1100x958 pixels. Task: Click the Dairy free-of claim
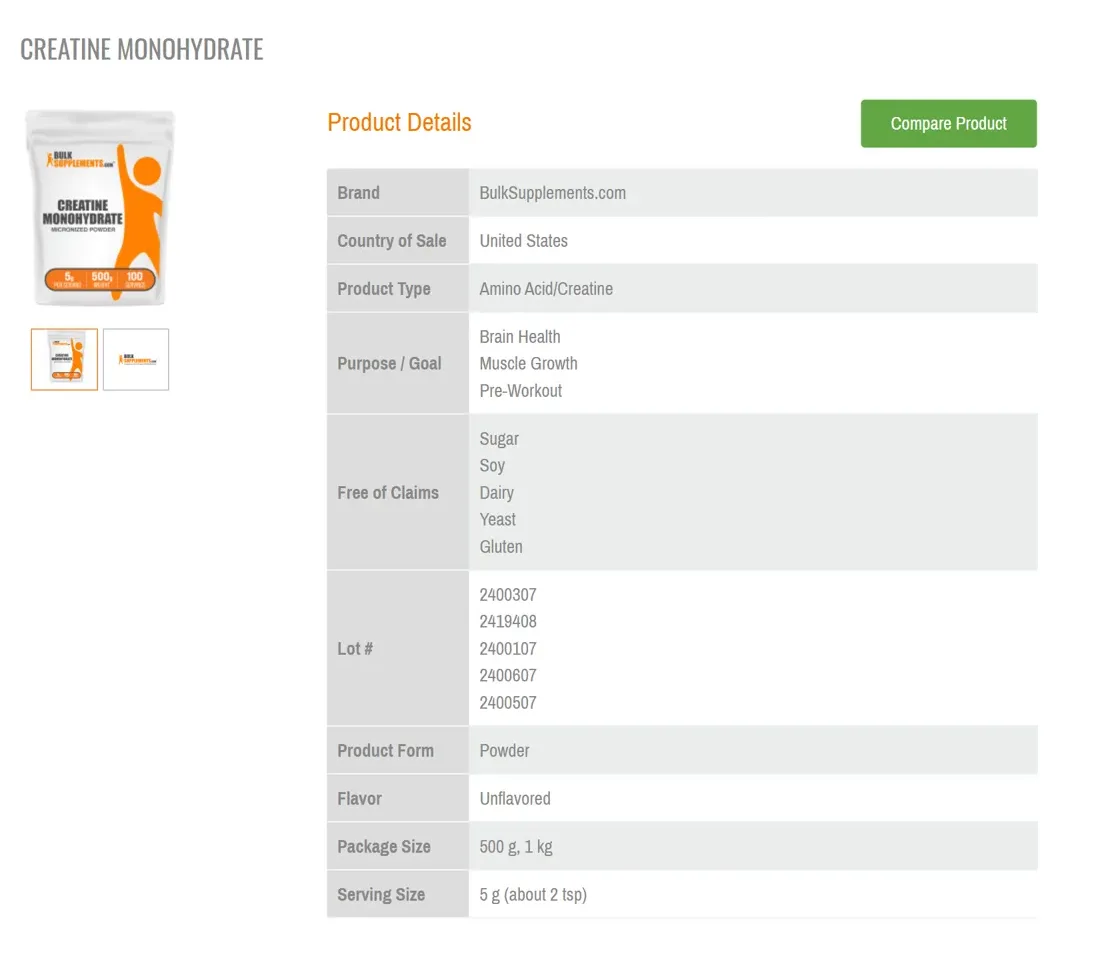pos(497,493)
